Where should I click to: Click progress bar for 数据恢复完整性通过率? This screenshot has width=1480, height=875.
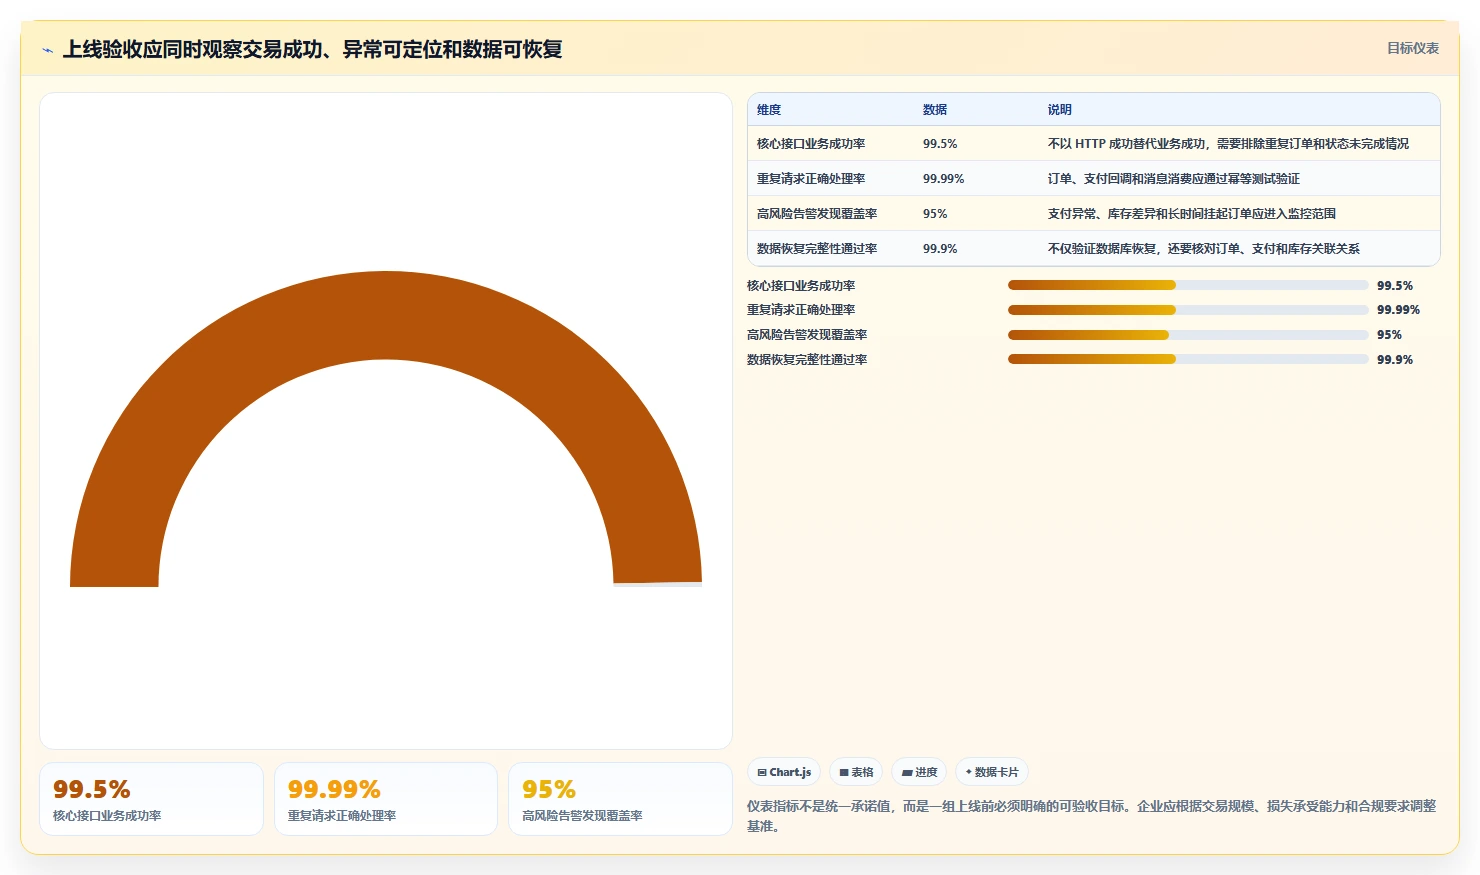point(1188,359)
